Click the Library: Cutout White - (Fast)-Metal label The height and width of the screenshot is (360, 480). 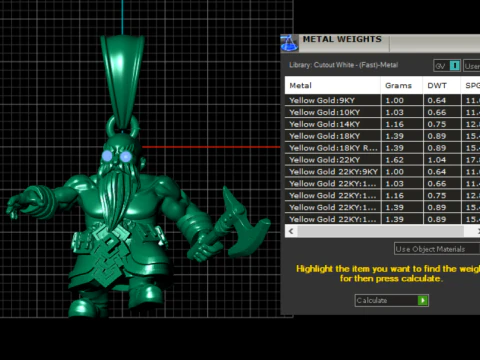(343, 65)
